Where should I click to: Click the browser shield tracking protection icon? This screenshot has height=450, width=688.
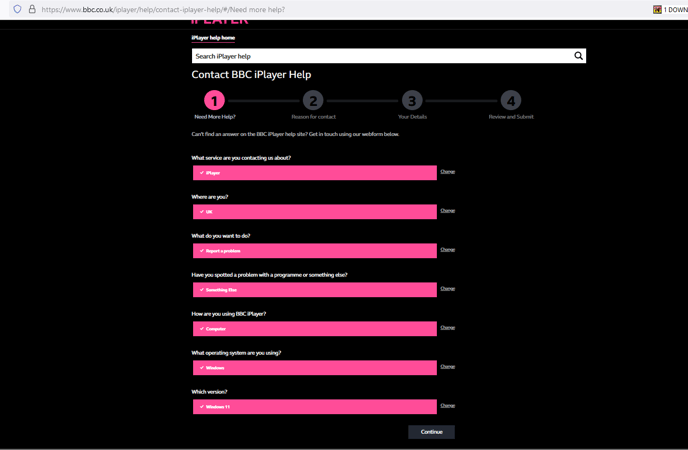click(x=17, y=9)
